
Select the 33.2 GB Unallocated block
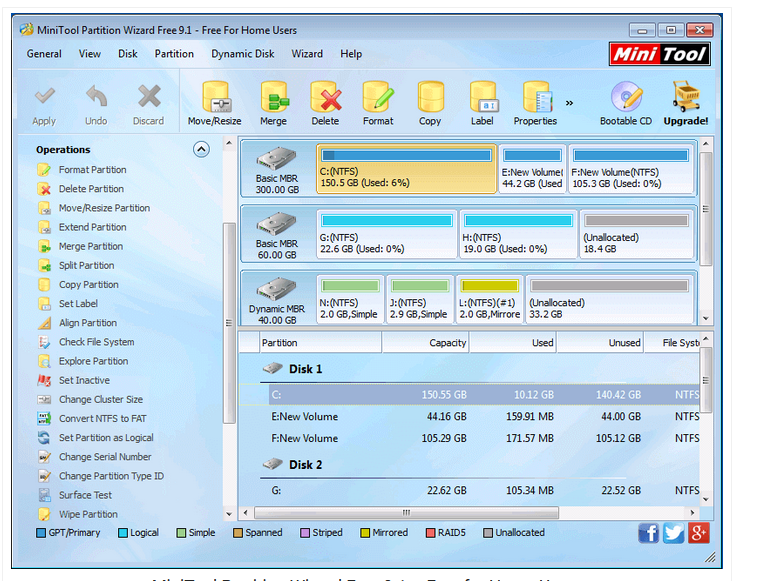(609, 299)
